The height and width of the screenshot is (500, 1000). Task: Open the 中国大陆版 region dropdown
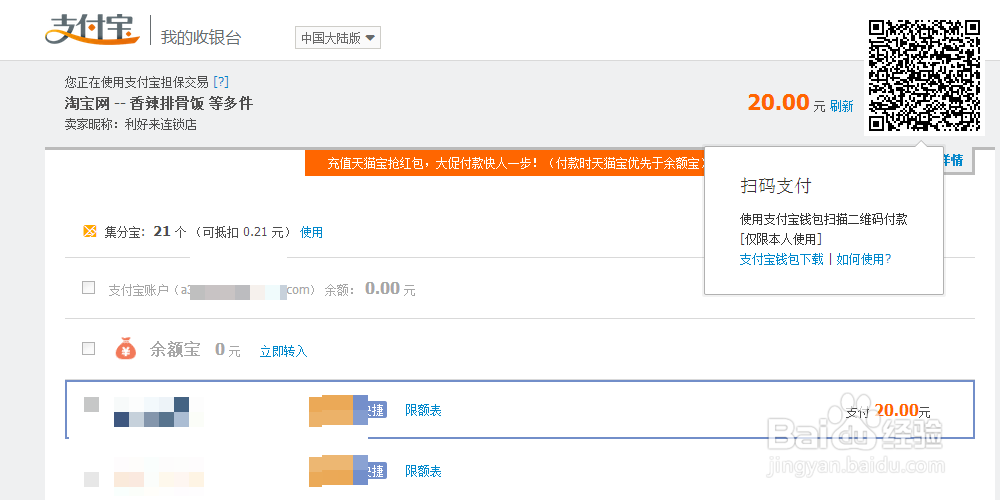click(x=338, y=38)
